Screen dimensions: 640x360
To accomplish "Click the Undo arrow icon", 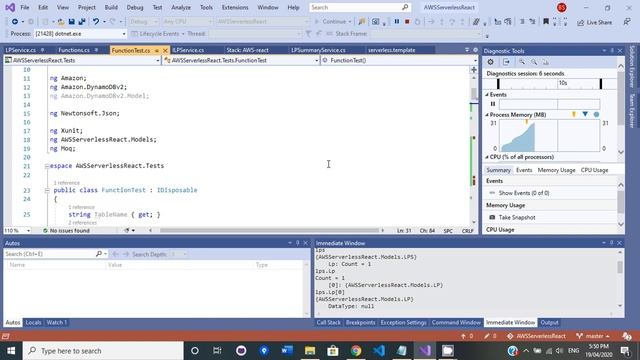I will (x=96, y=22).
